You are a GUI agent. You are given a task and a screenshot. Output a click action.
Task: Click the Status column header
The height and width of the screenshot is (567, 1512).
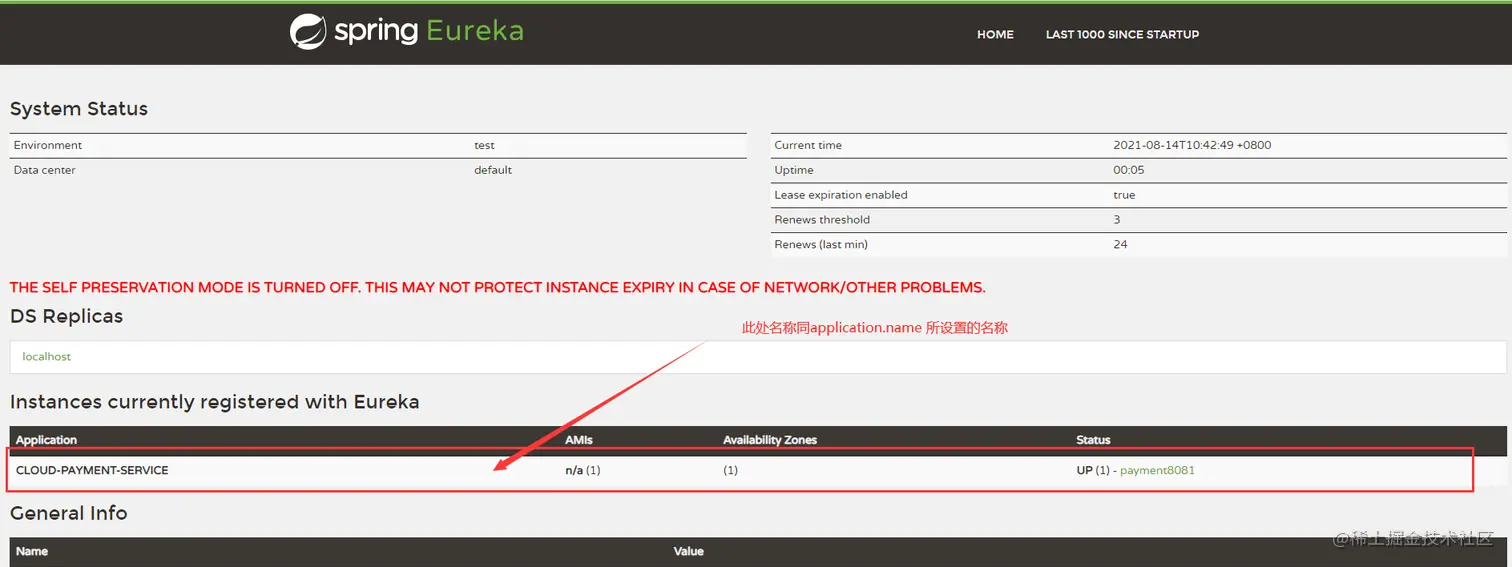pyautogui.click(x=1093, y=440)
